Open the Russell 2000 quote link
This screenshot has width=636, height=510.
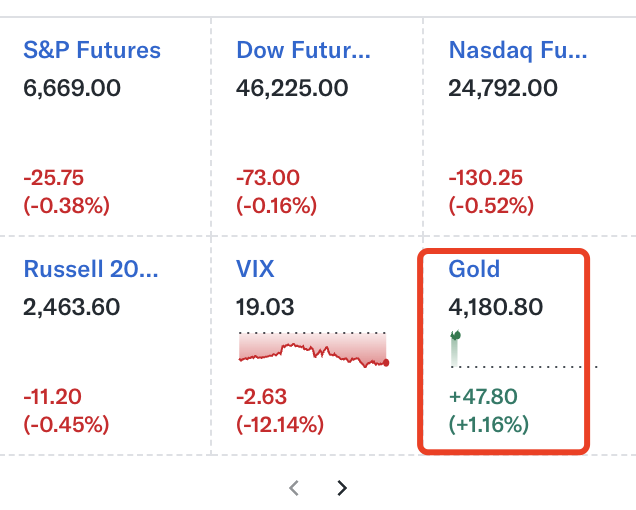[x=91, y=268]
